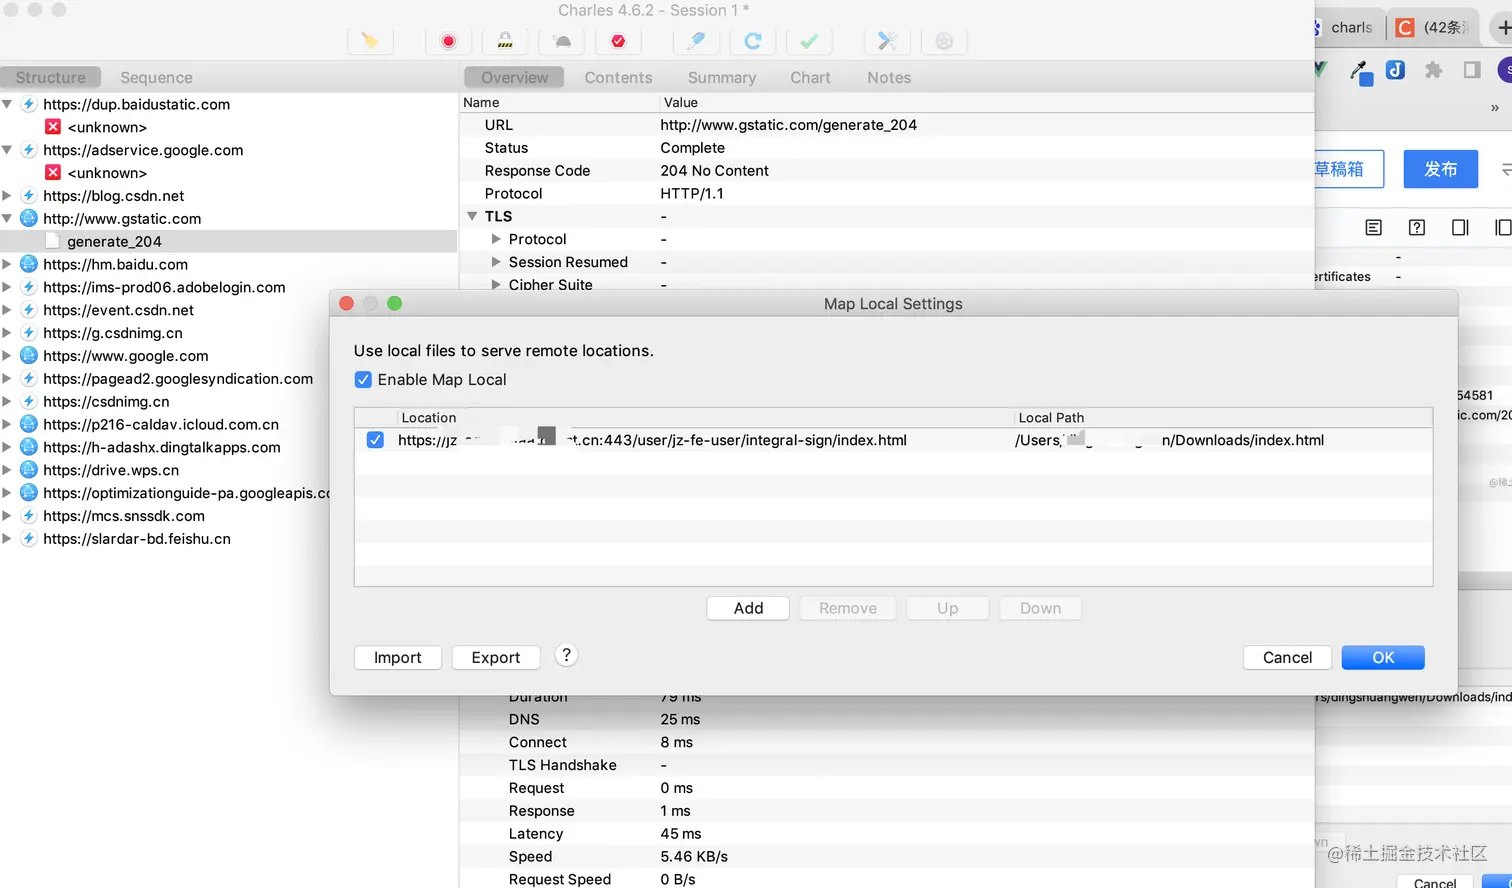
Task: Collapse the TLS section in Overview
Action: pyautogui.click(x=472, y=216)
